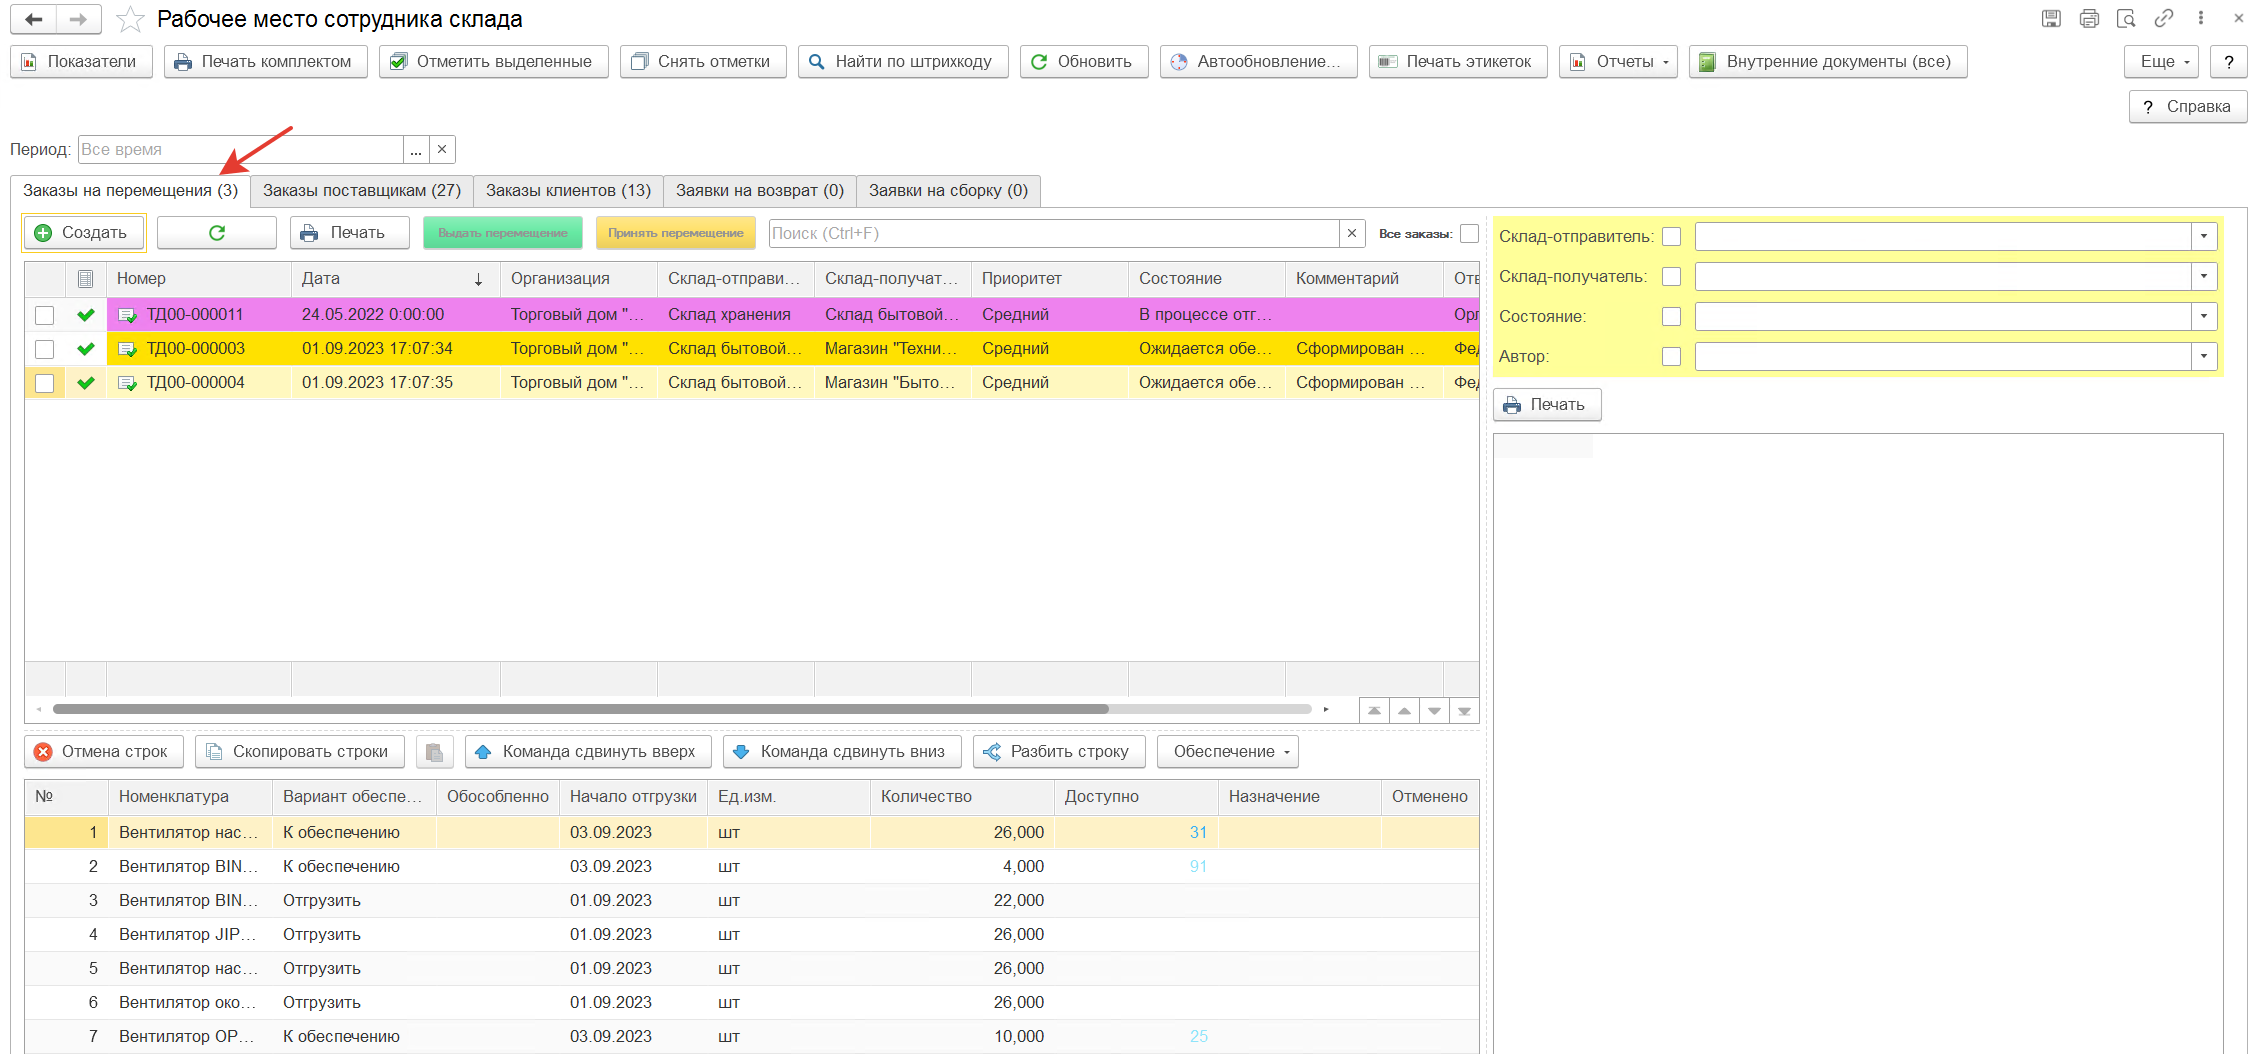Tick checkbox for order ТД00-000011
Viewport: 2259px width, 1054px height.
(x=44, y=315)
